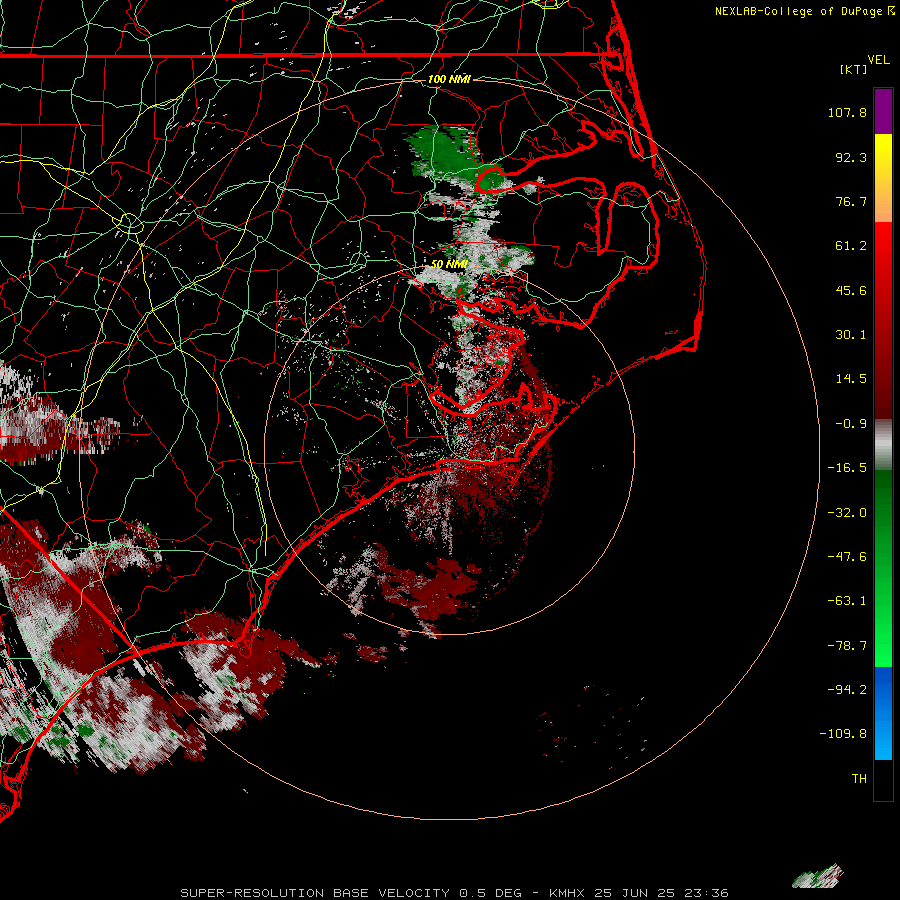This screenshot has width=900, height=900.
Task: Click the blue segment of velocity color bar
Action: [883, 713]
